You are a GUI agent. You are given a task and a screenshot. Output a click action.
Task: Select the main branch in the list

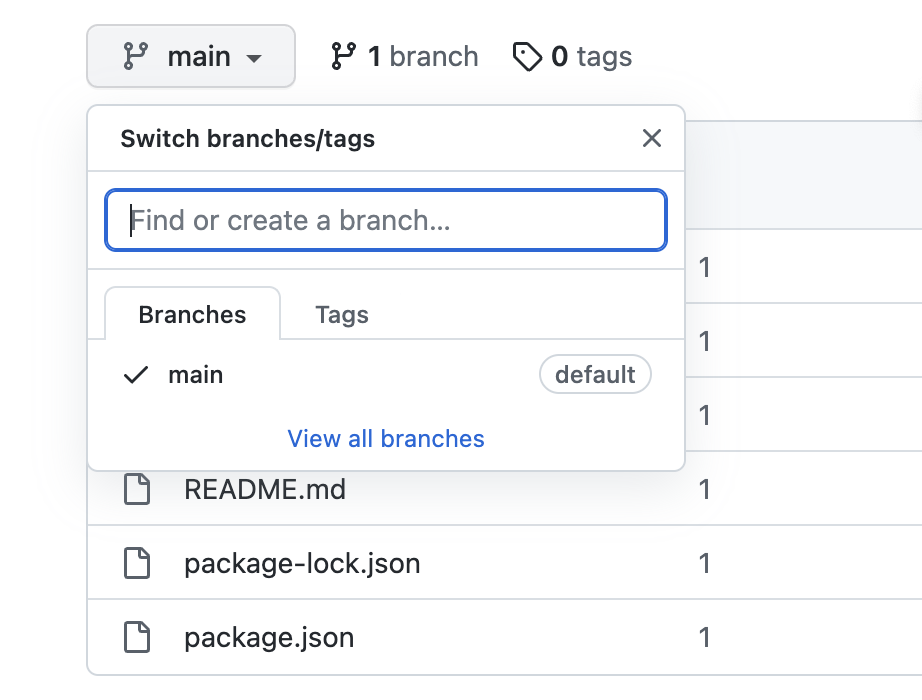click(x=386, y=374)
